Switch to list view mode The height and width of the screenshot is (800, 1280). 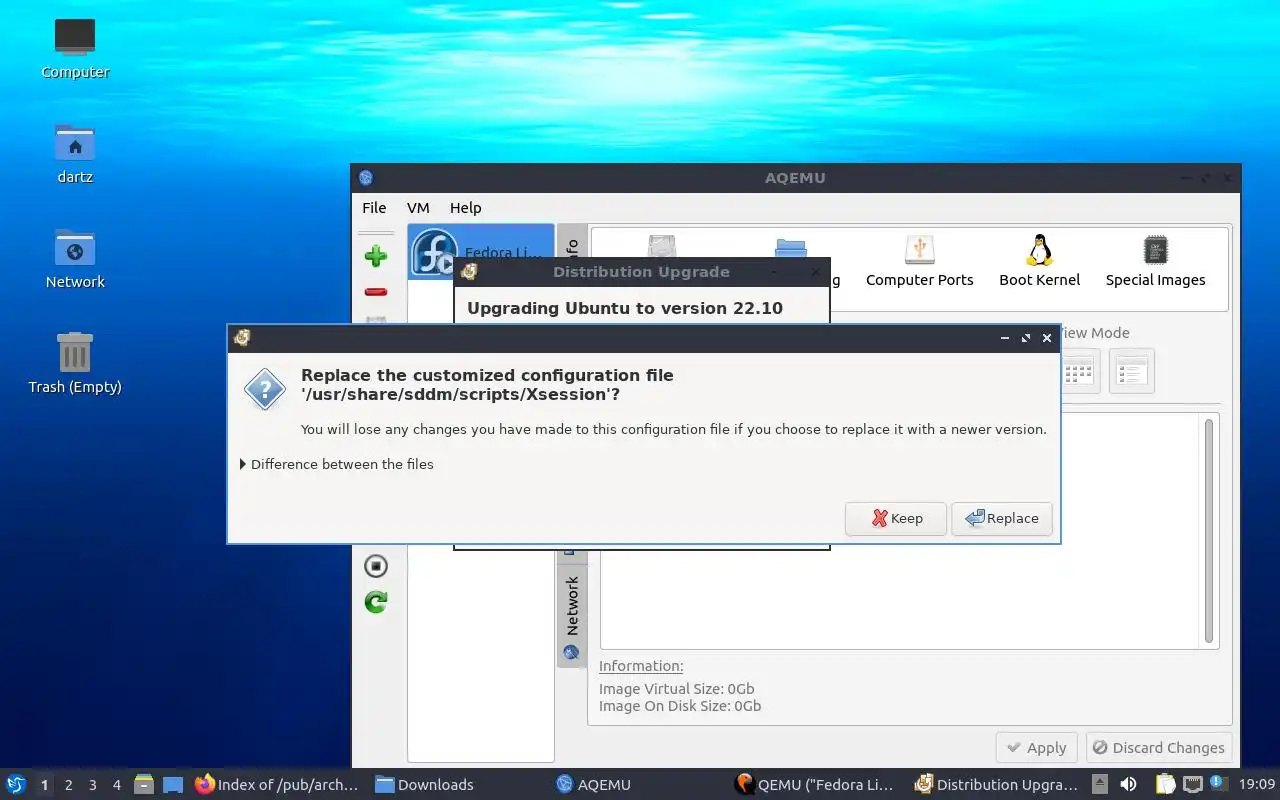tap(1132, 371)
